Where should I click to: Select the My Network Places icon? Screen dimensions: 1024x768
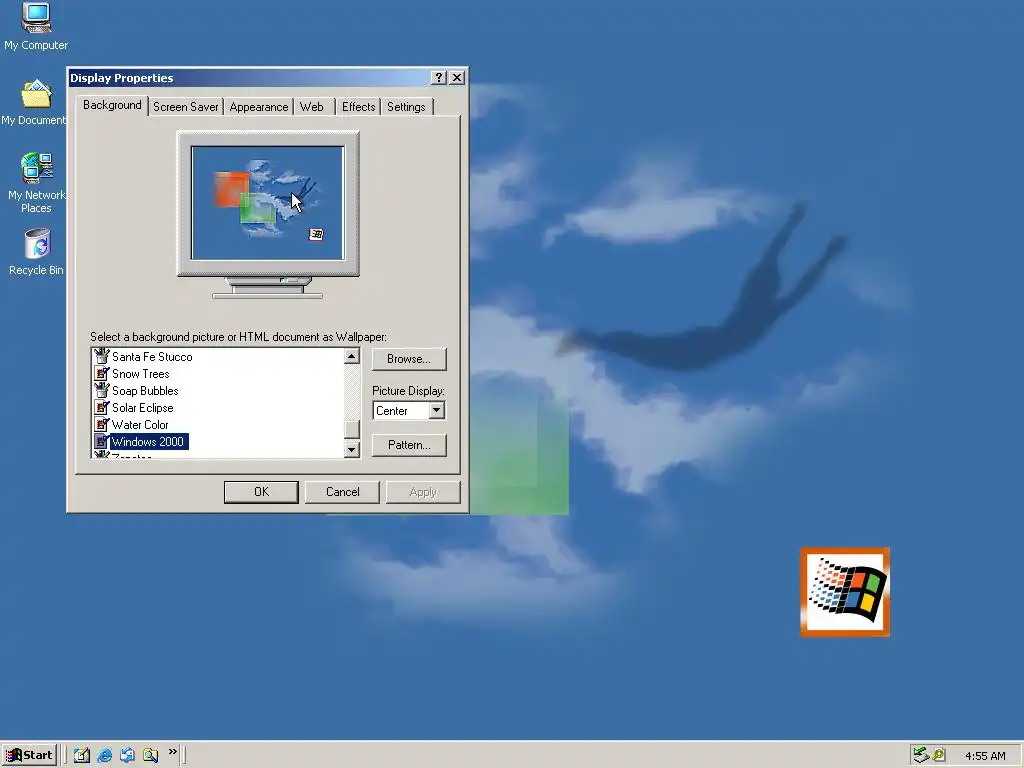click(36, 182)
